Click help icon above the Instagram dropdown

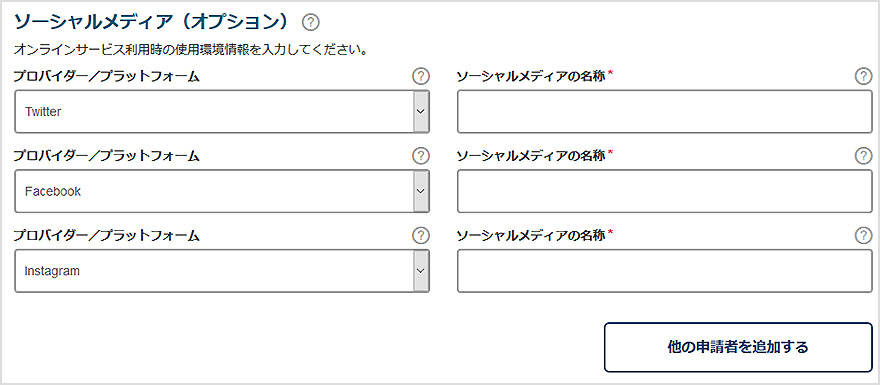coord(420,236)
